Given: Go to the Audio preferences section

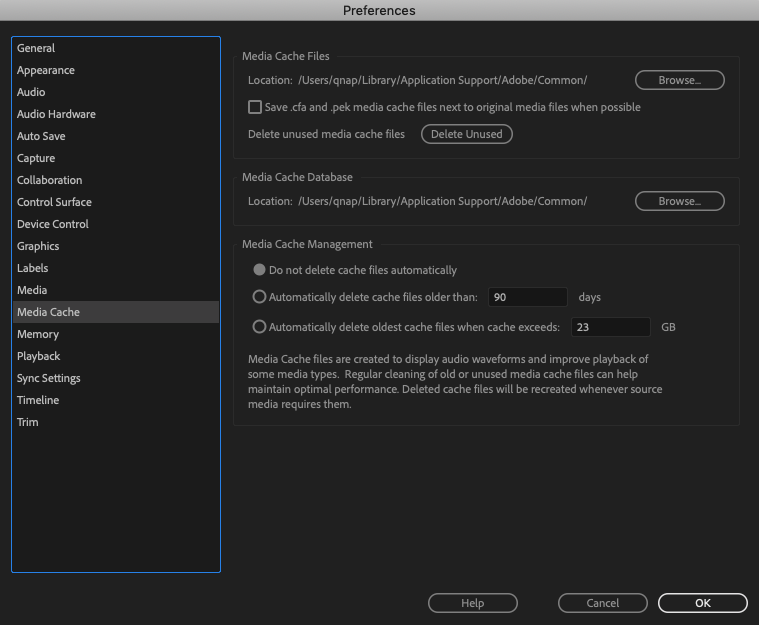Looking at the screenshot, I should click(x=116, y=92).
